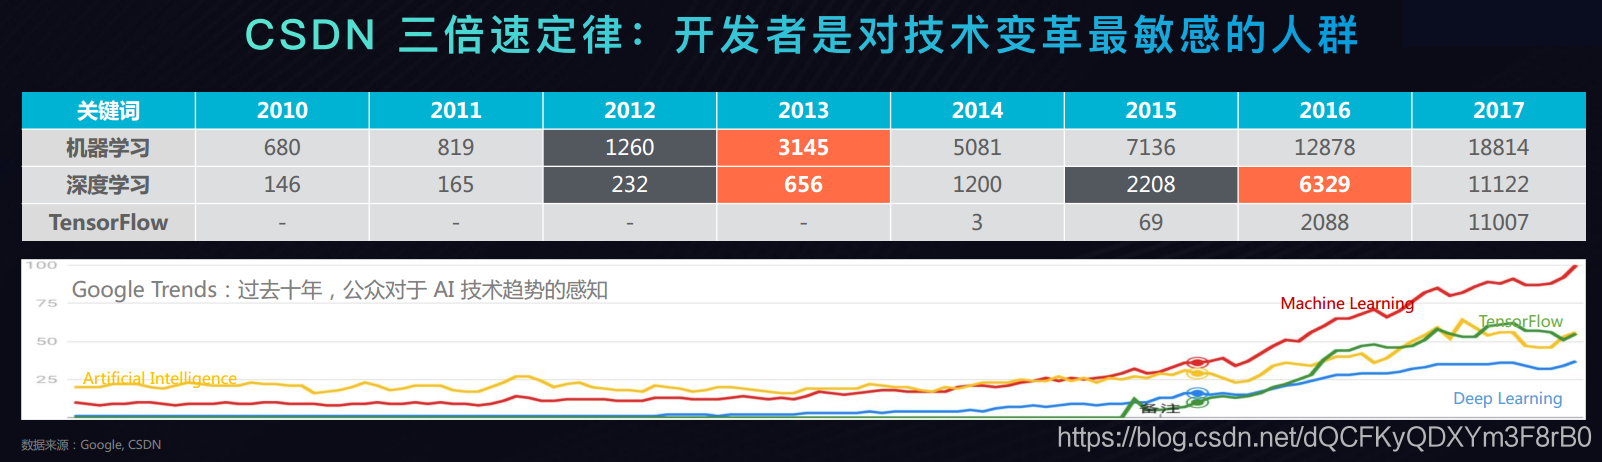Image resolution: width=1602 pixels, height=462 pixels.
Task: Click the dark cell showing 2208
Action: pos(1151,185)
